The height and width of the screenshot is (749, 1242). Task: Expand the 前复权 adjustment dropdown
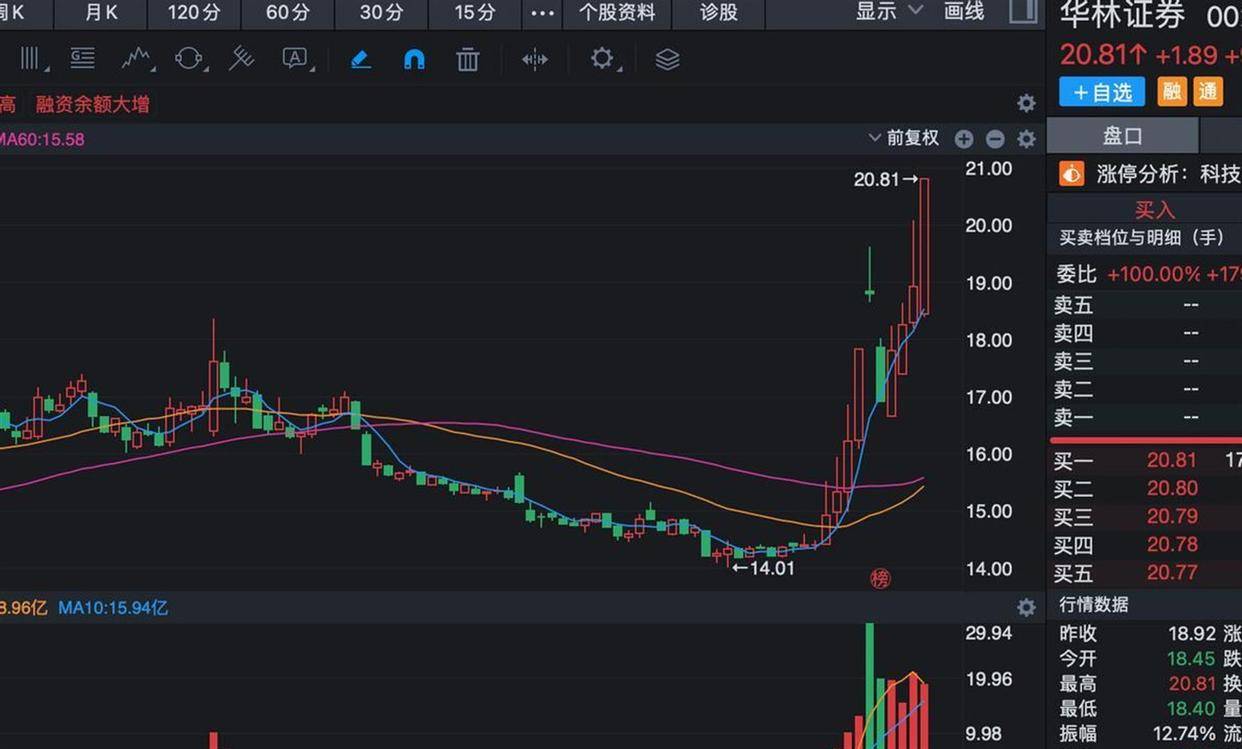[904, 138]
